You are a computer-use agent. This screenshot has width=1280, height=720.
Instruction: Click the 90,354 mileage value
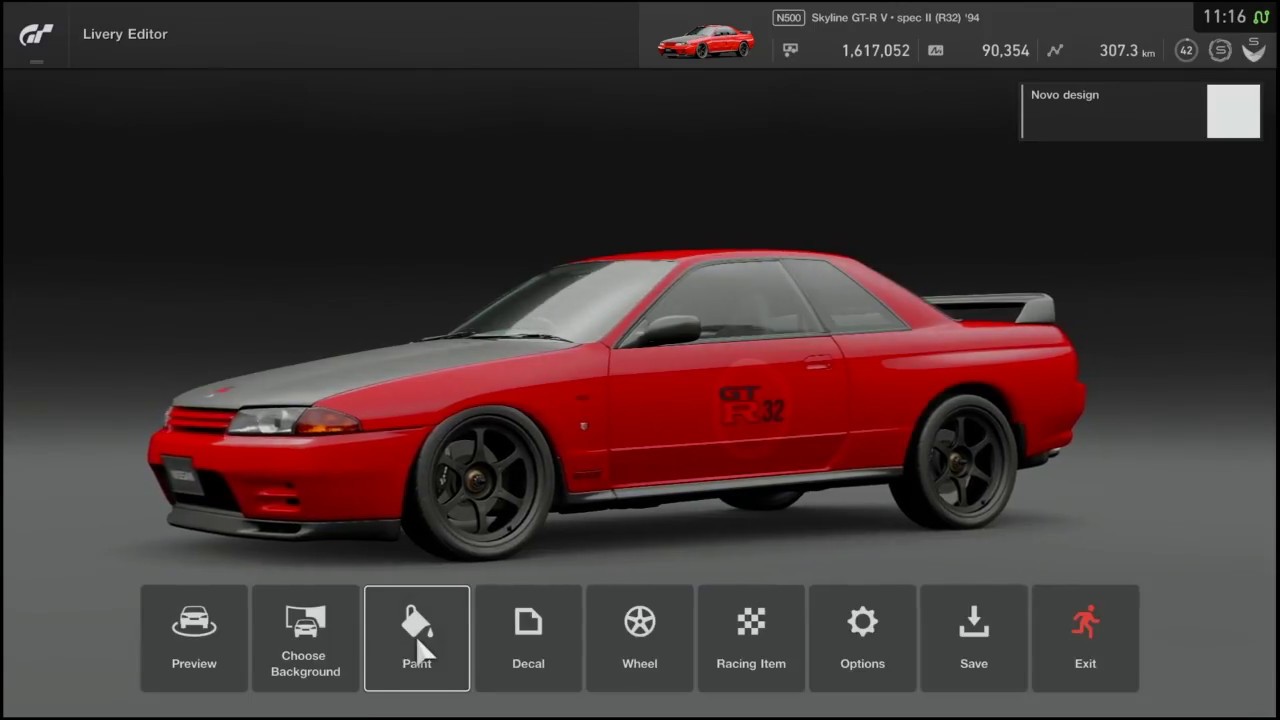[1005, 50]
